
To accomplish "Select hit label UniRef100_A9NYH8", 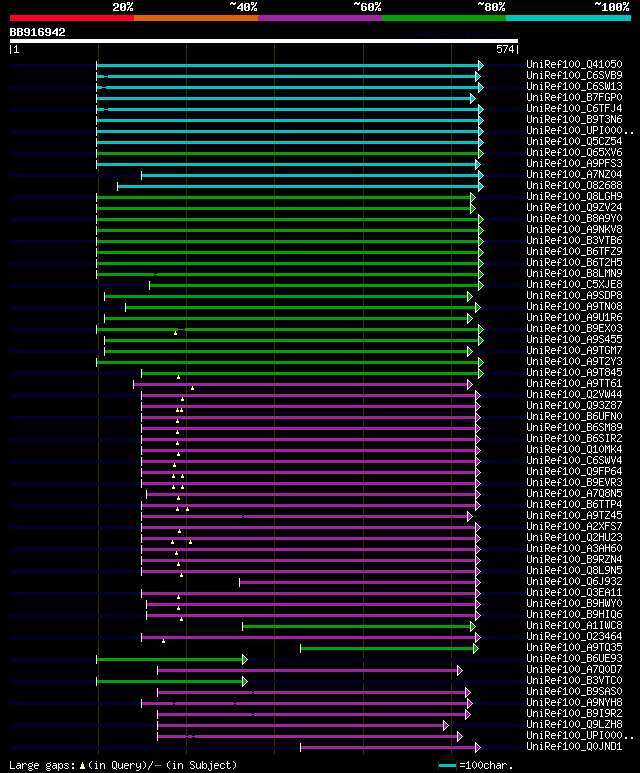I will (574, 703).
